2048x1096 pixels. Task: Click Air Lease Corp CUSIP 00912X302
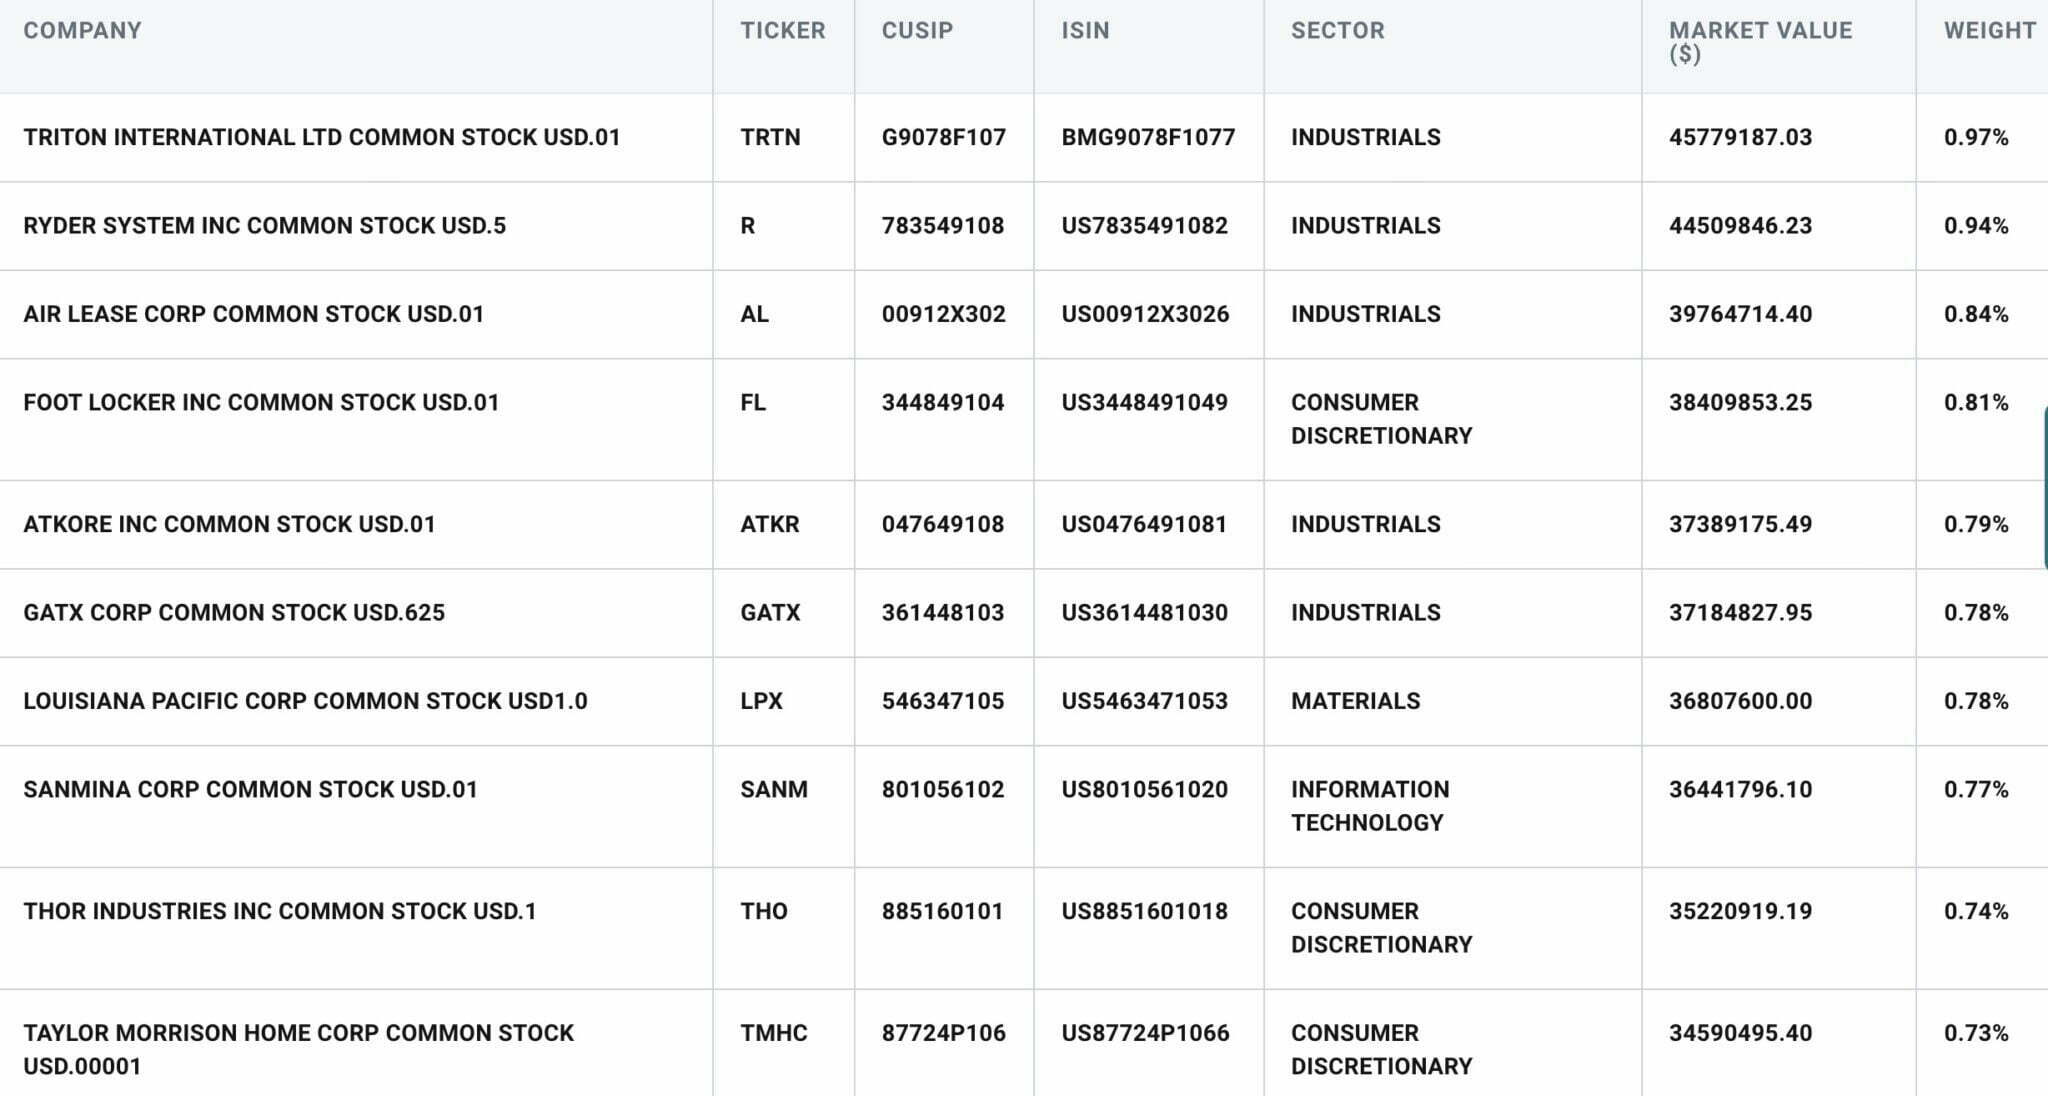point(943,314)
